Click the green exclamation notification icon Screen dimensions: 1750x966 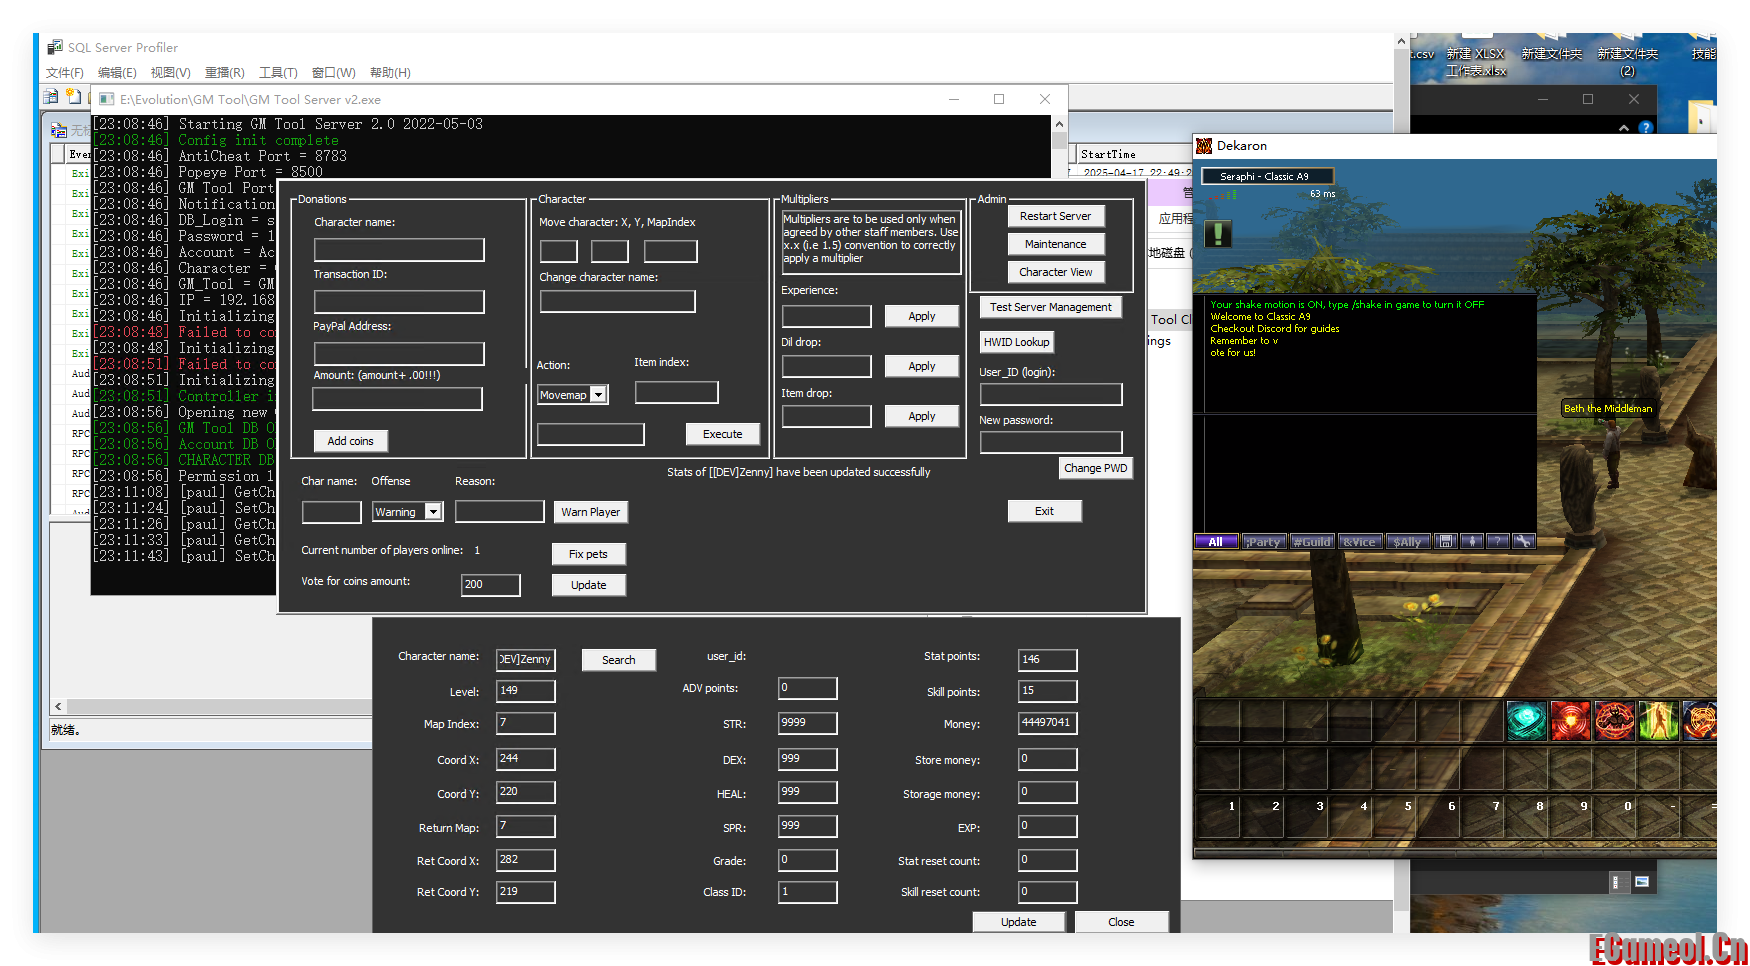point(1217,234)
